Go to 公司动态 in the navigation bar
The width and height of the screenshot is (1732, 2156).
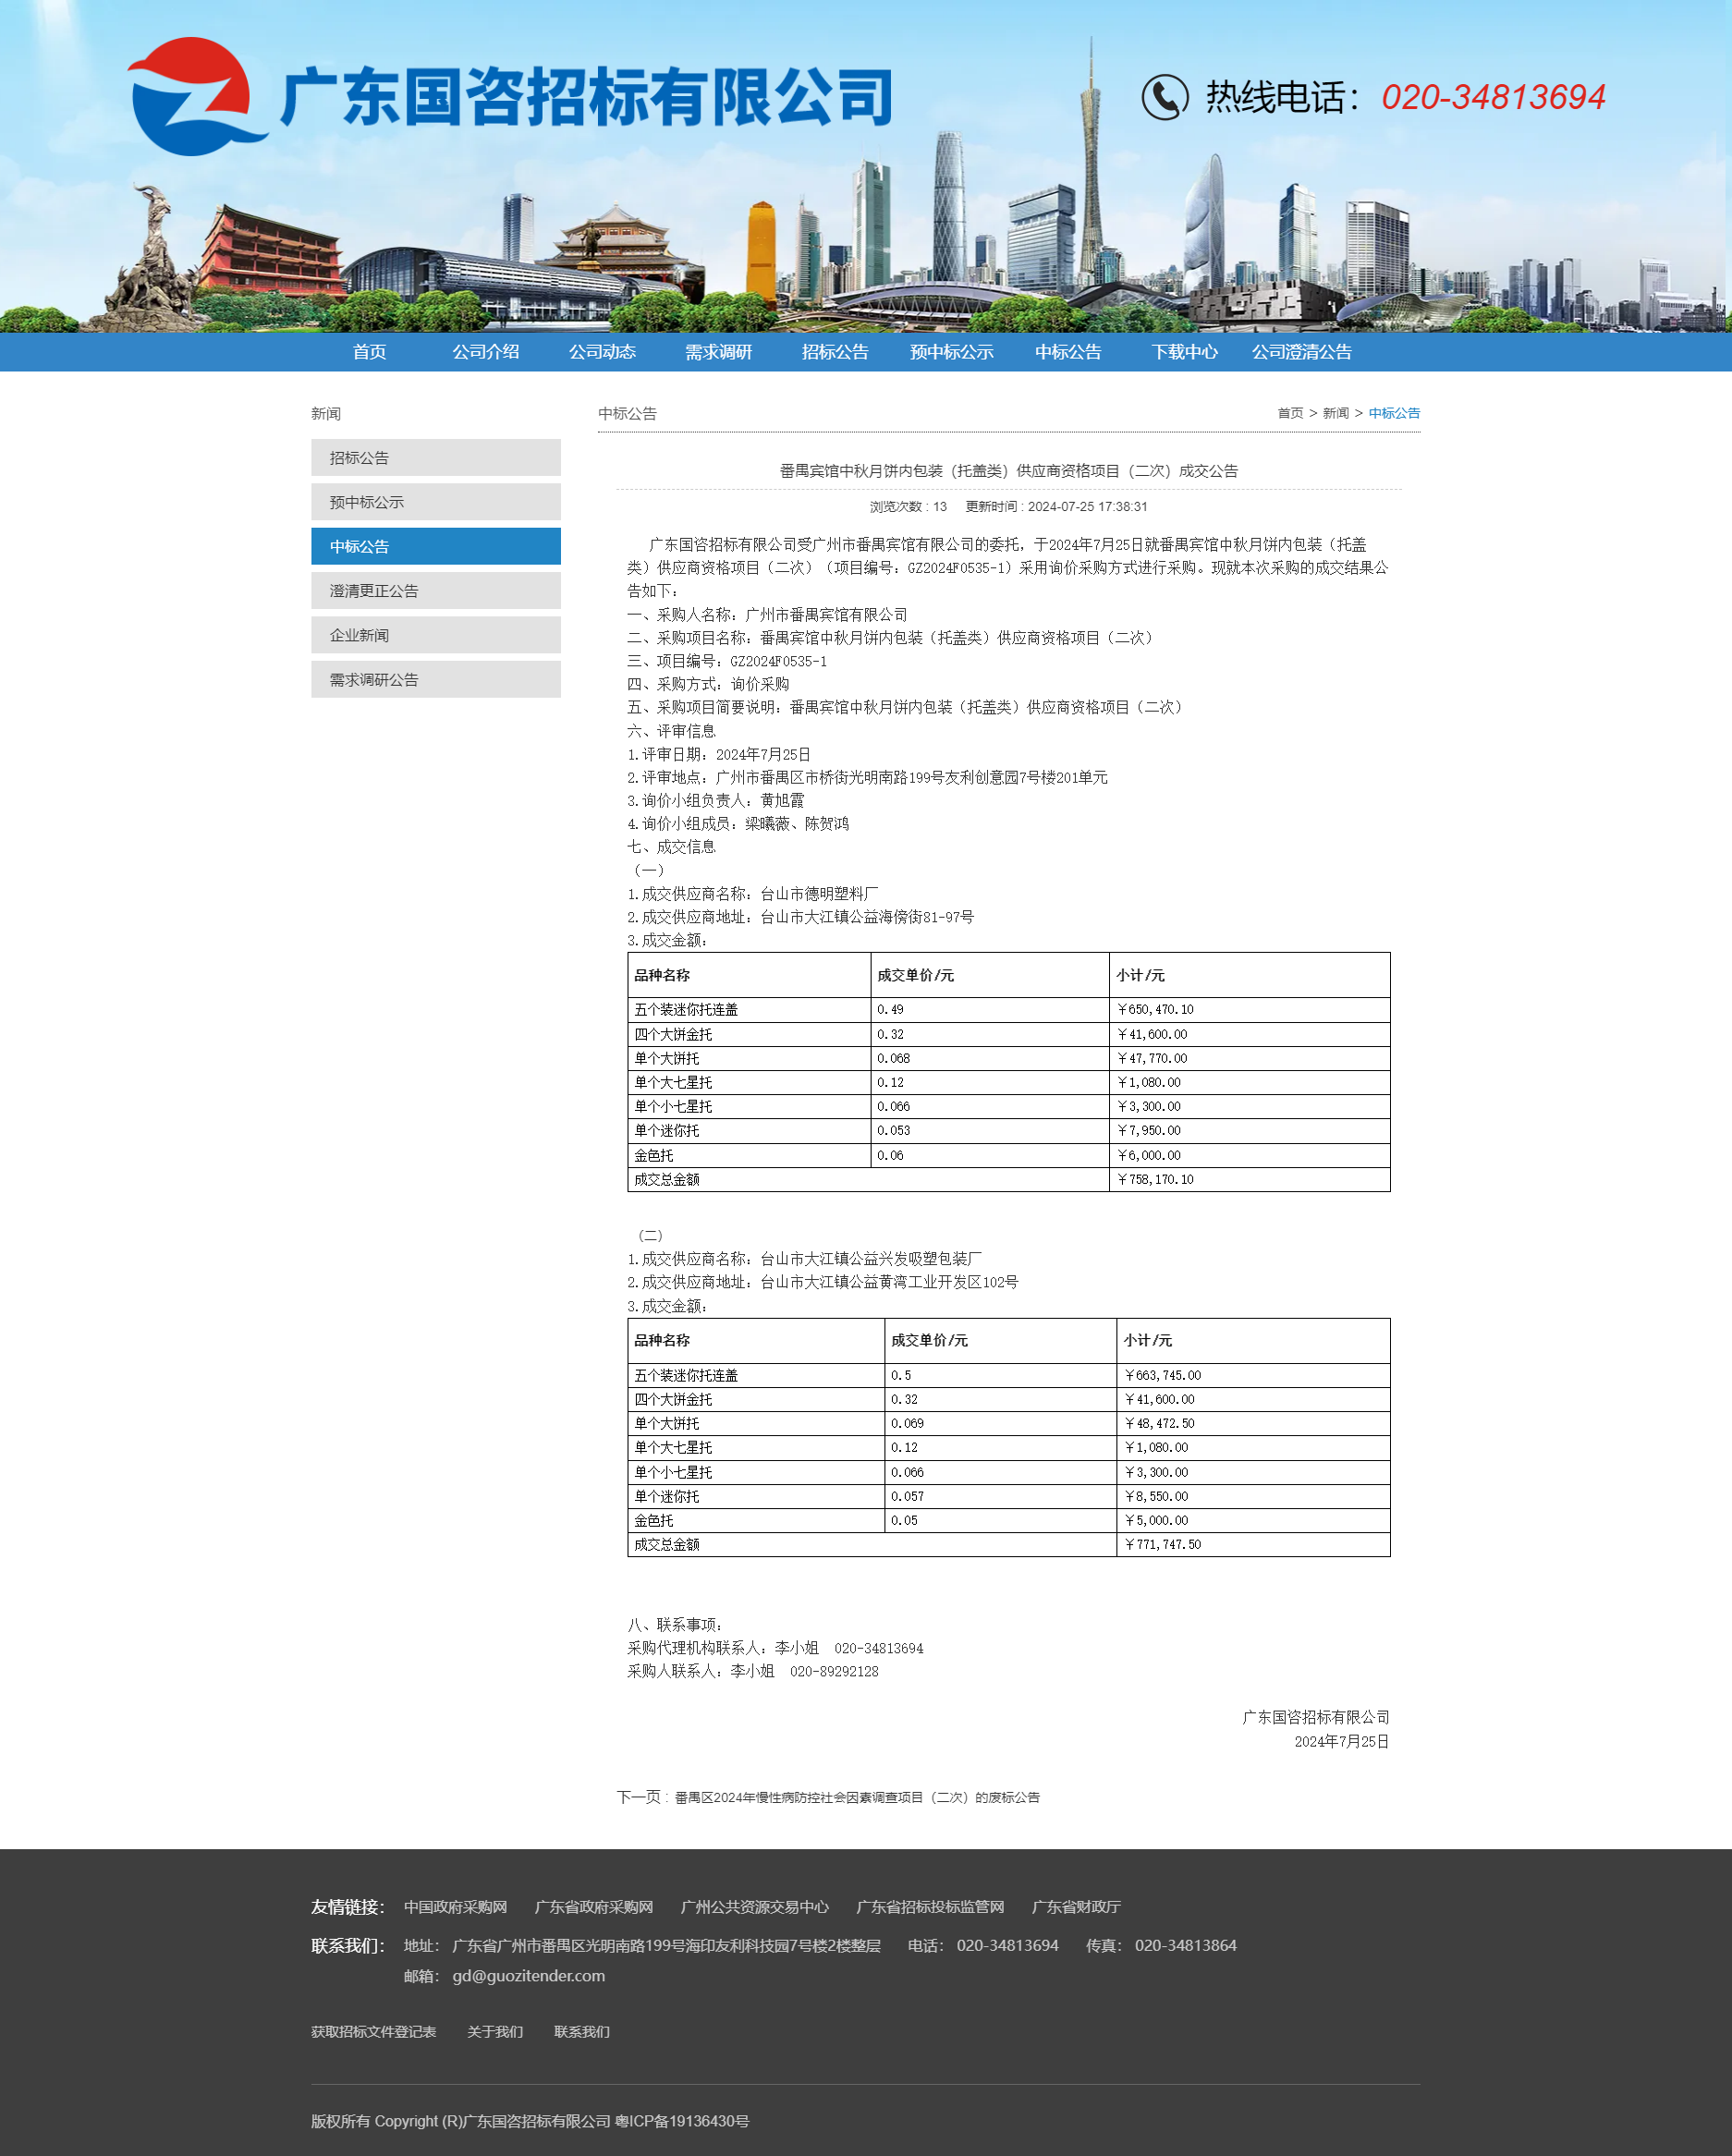click(602, 352)
